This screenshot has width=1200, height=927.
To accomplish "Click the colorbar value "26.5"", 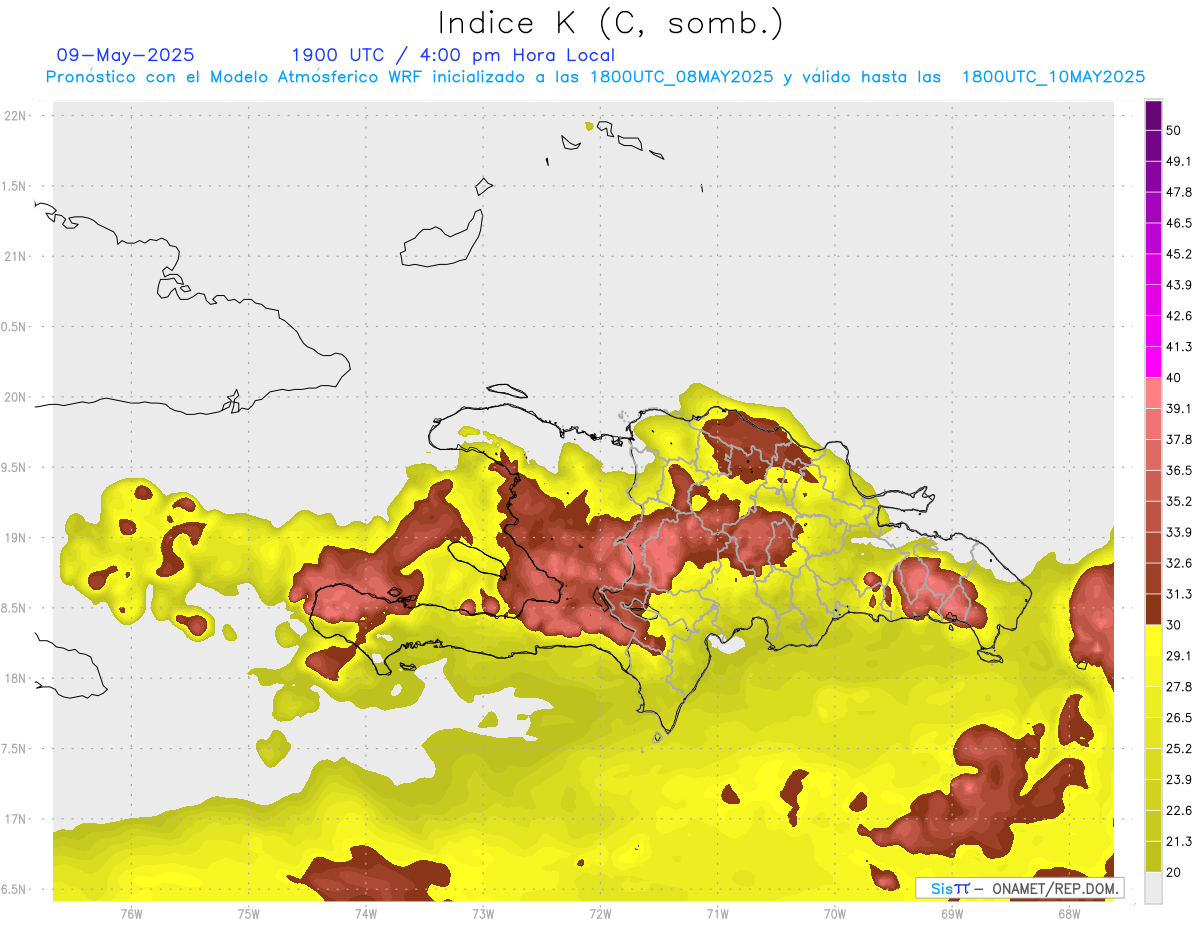I will [x=1179, y=718].
